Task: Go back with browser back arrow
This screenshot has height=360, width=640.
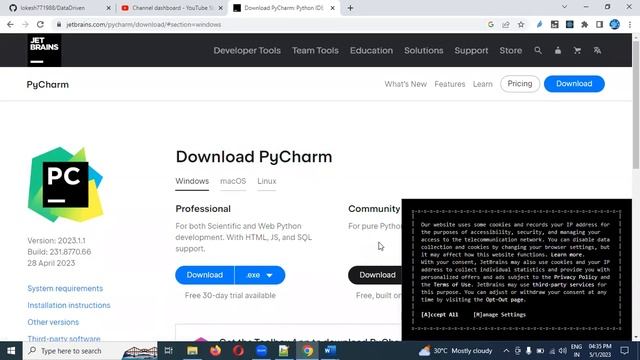Action: [x=10, y=24]
